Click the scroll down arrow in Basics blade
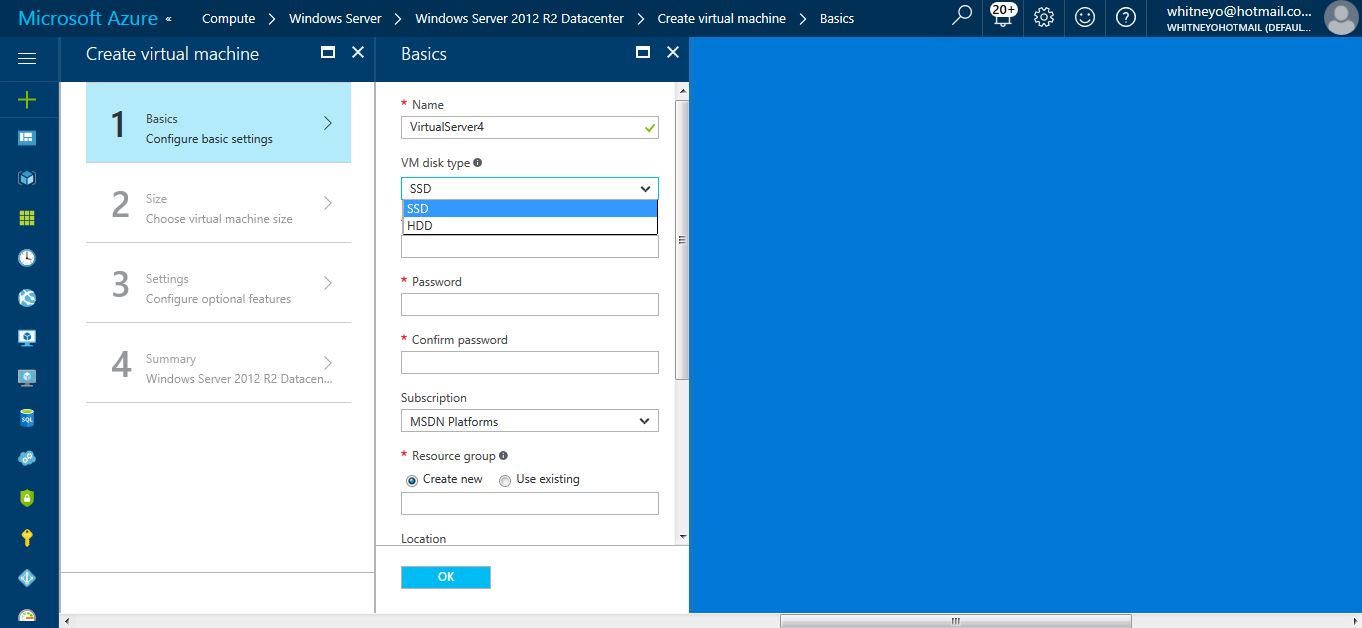 tap(683, 537)
